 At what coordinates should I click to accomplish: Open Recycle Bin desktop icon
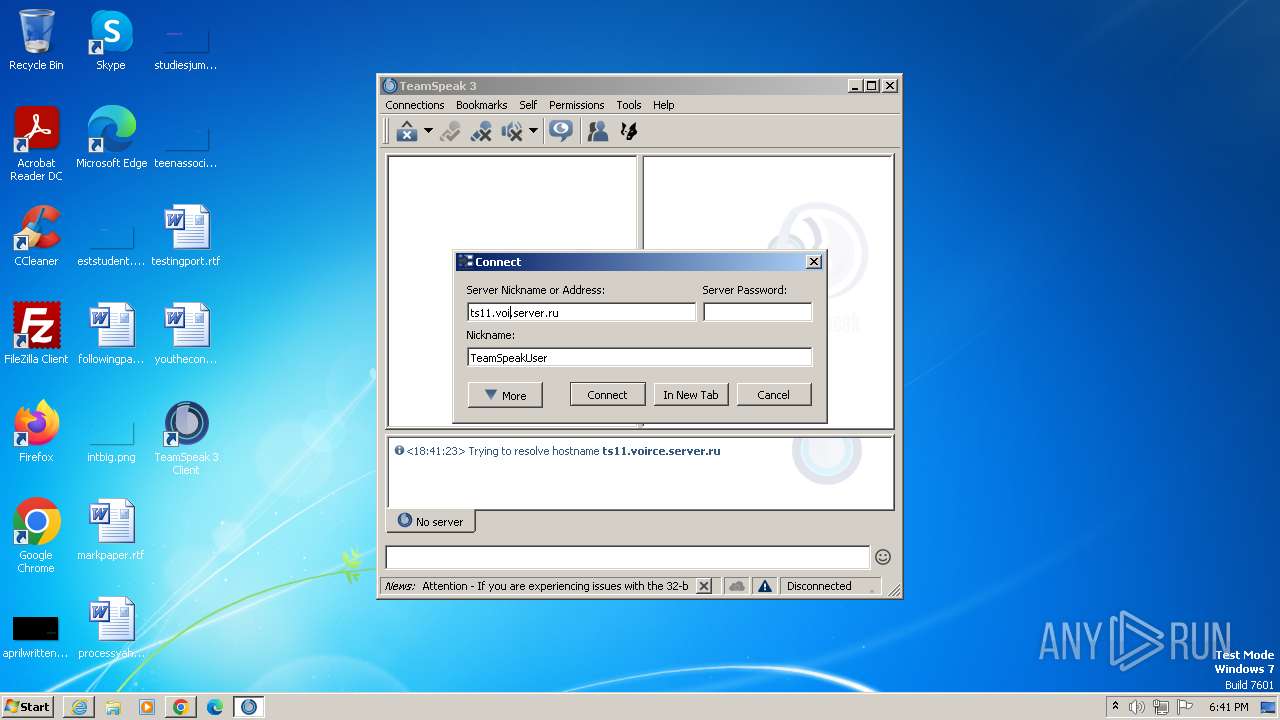pyautogui.click(x=36, y=40)
